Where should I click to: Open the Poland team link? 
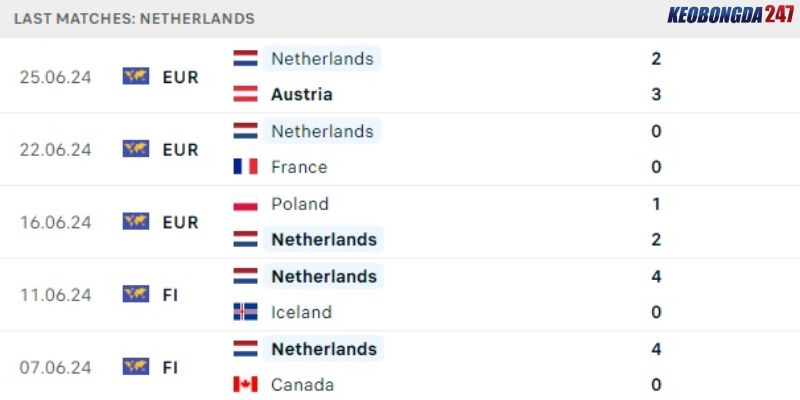pyautogui.click(x=299, y=204)
